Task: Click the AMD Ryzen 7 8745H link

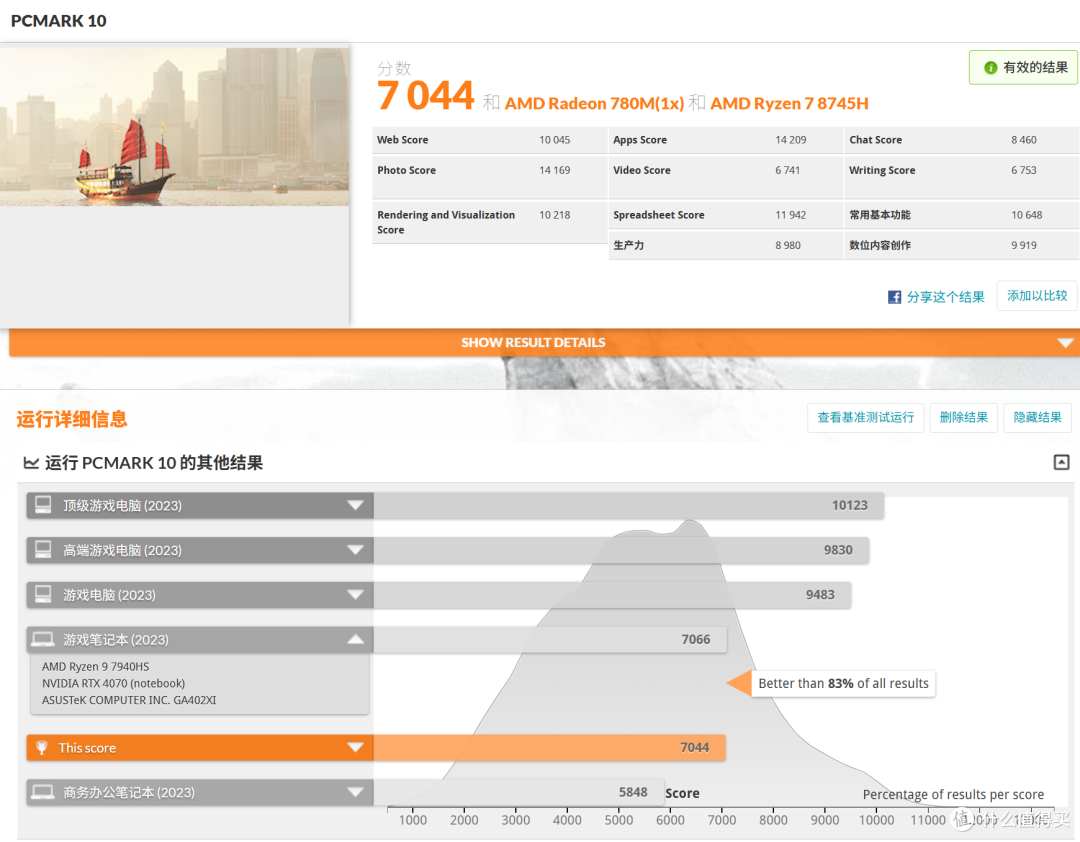Action: 789,103
